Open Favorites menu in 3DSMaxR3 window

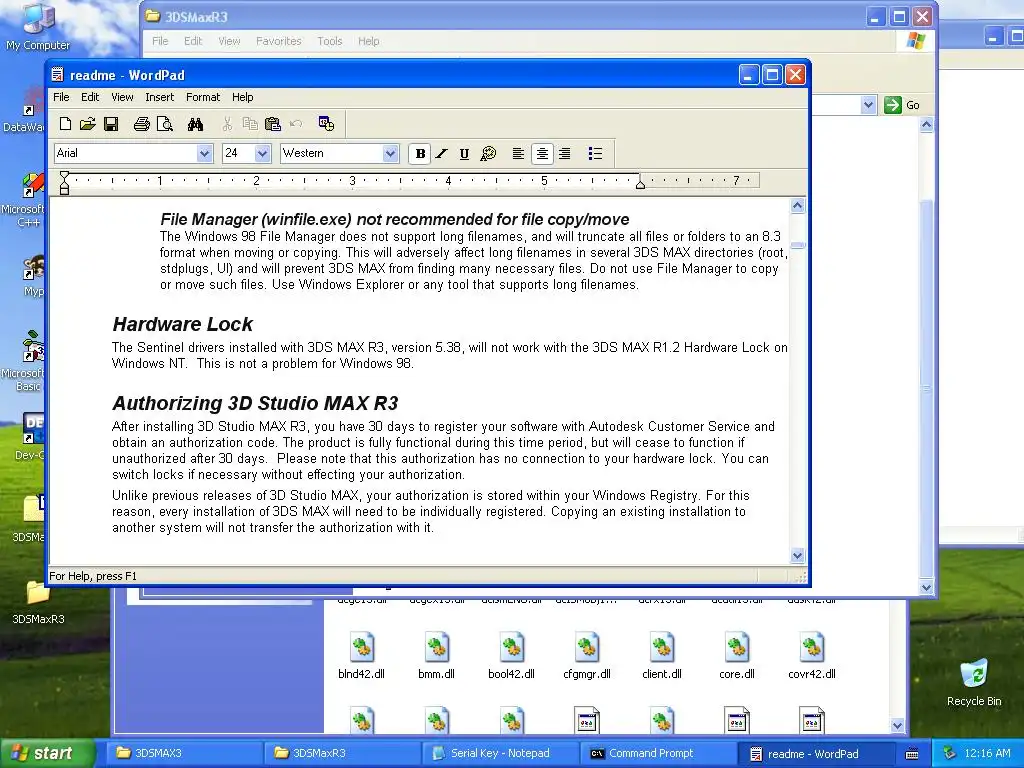click(x=279, y=41)
